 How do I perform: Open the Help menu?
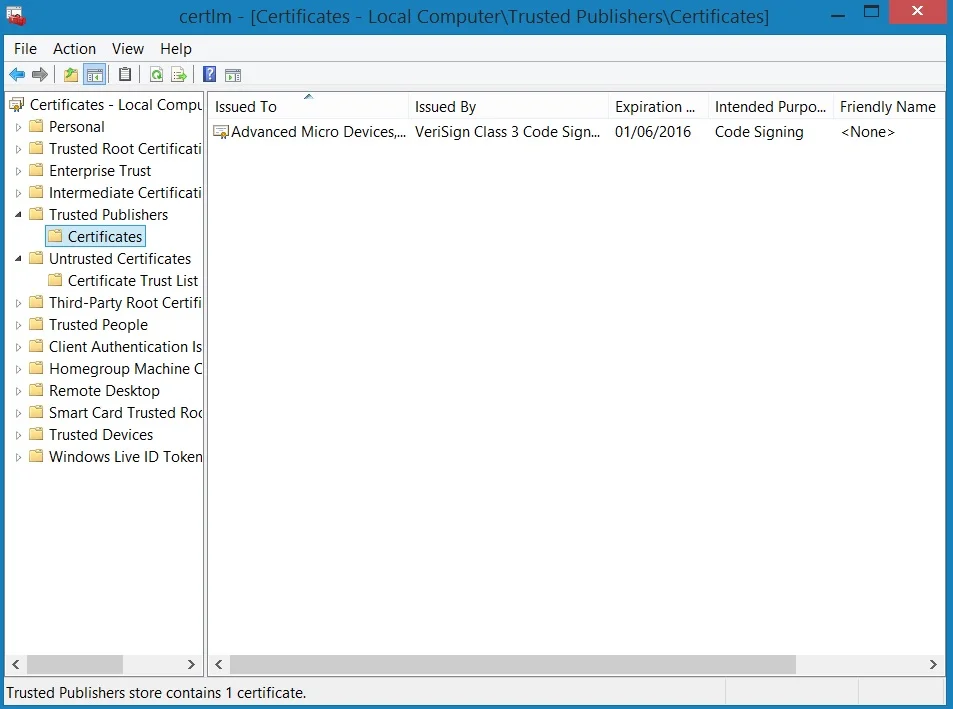tap(176, 49)
